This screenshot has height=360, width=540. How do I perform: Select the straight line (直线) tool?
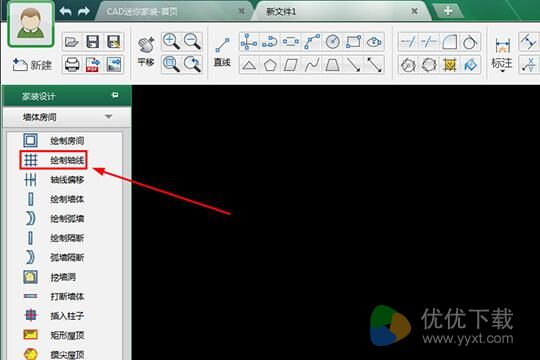[x=222, y=52]
